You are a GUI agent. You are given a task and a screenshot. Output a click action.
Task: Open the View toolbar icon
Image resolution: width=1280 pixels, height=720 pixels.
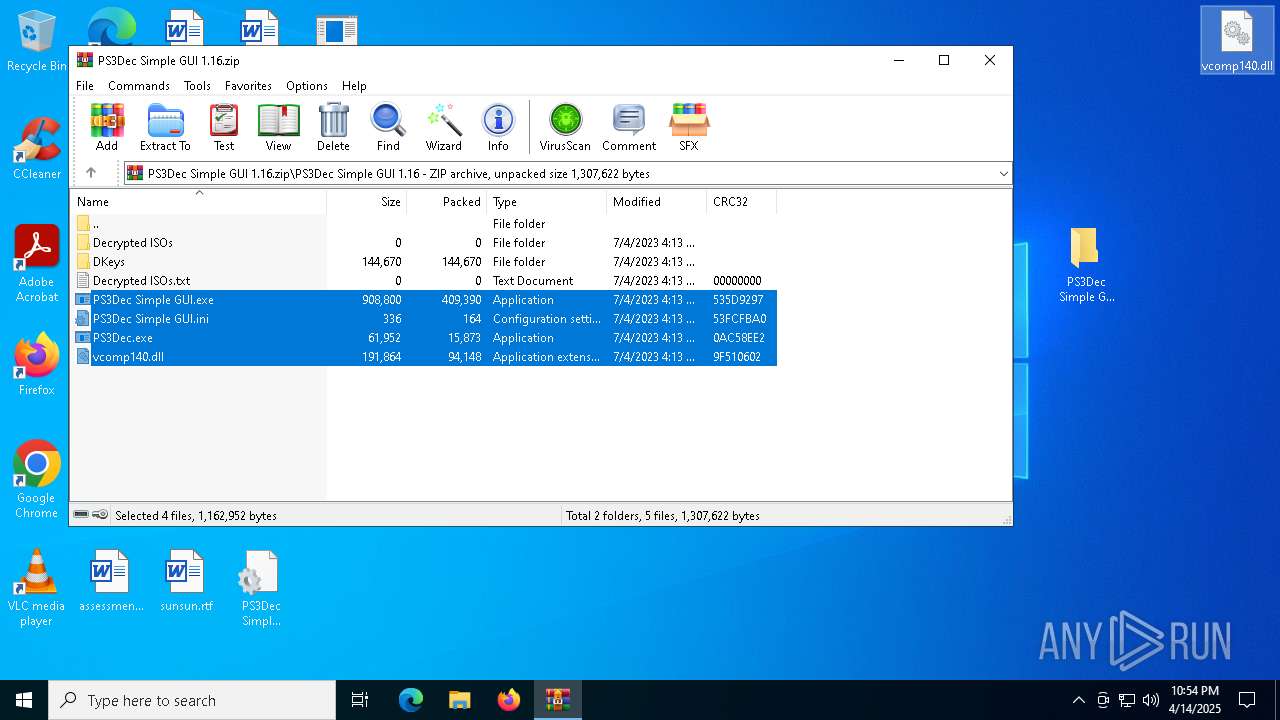[278, 127]
